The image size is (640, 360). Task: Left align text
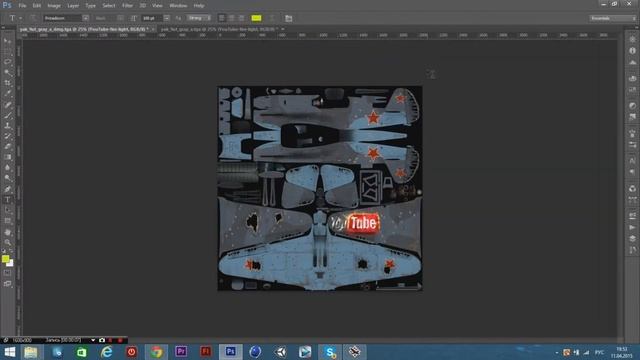(x=222, y=18)
